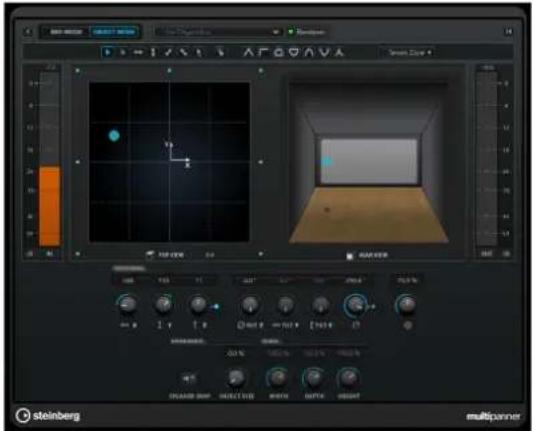Click the top-left corner handle of the pan area
534x431 pixels.
pyautogui.click(x=78, y=70)
